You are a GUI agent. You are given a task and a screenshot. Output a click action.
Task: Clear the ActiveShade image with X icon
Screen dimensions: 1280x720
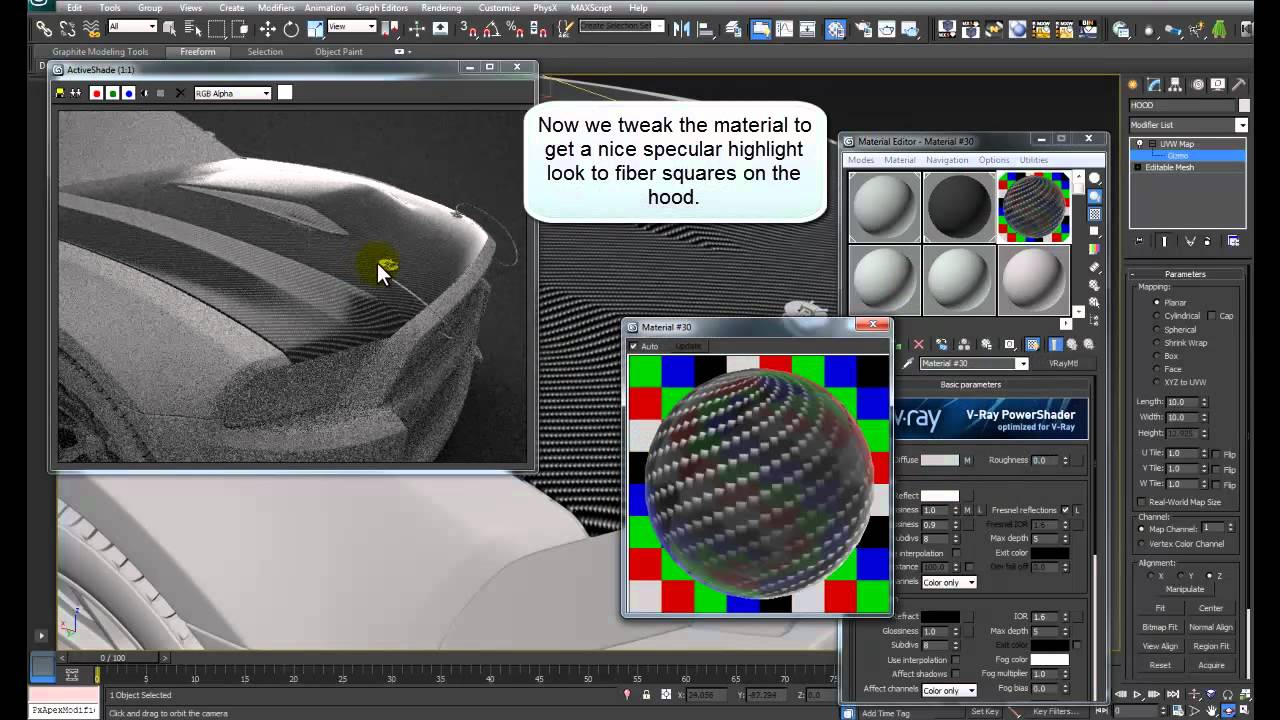[x=180, y=93]
